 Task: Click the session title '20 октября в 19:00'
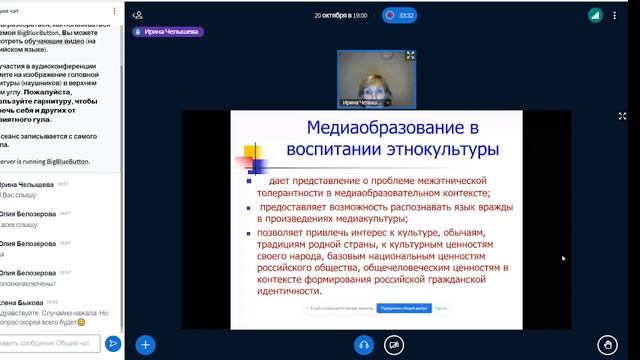[340, 16]
